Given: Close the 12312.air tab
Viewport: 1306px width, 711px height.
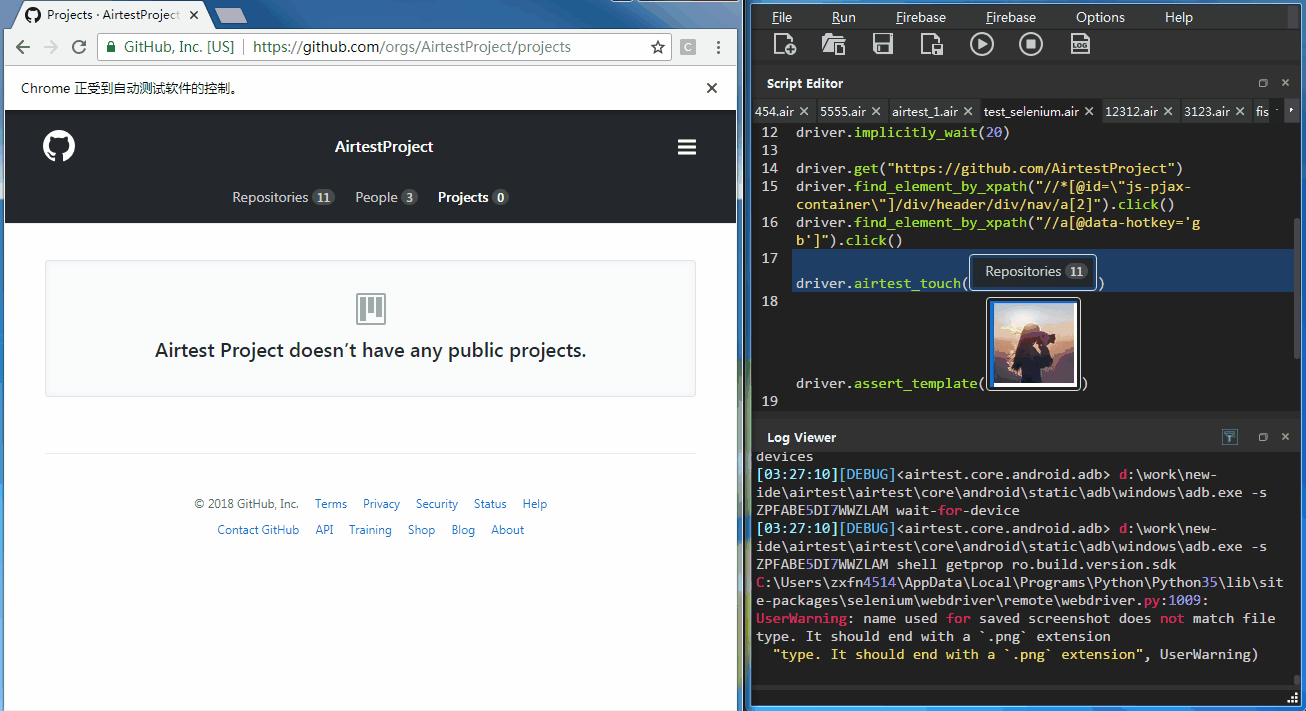Looking at the screenshot, I should (x=1168, y=112).
